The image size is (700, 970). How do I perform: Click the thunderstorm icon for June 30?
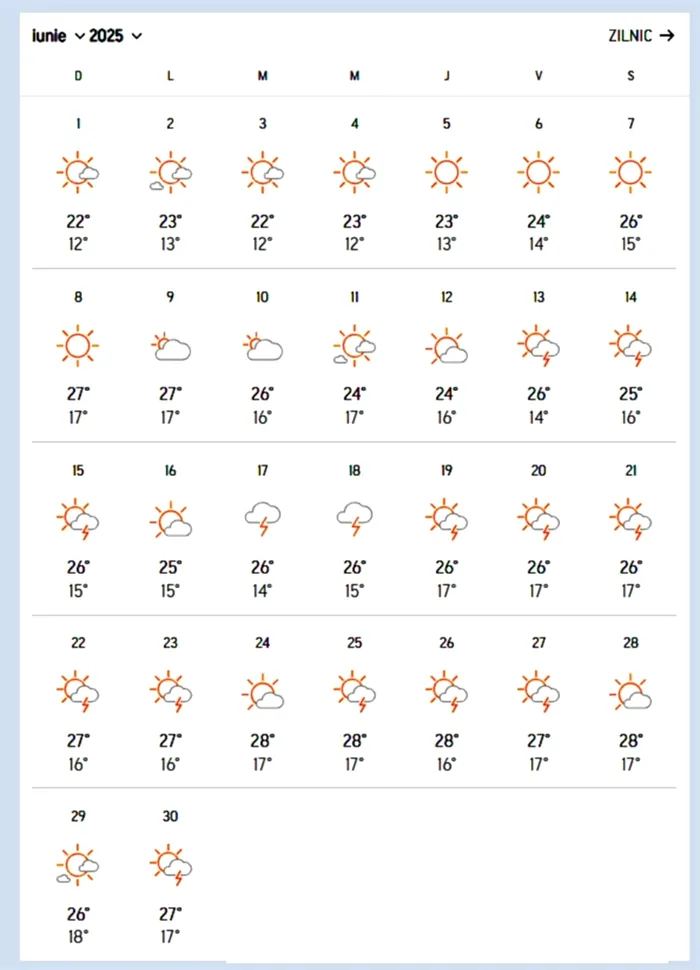(x=170, y=866)
